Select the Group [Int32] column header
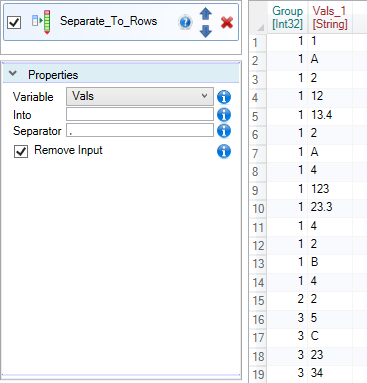367x383 pixels. point(287,17)
